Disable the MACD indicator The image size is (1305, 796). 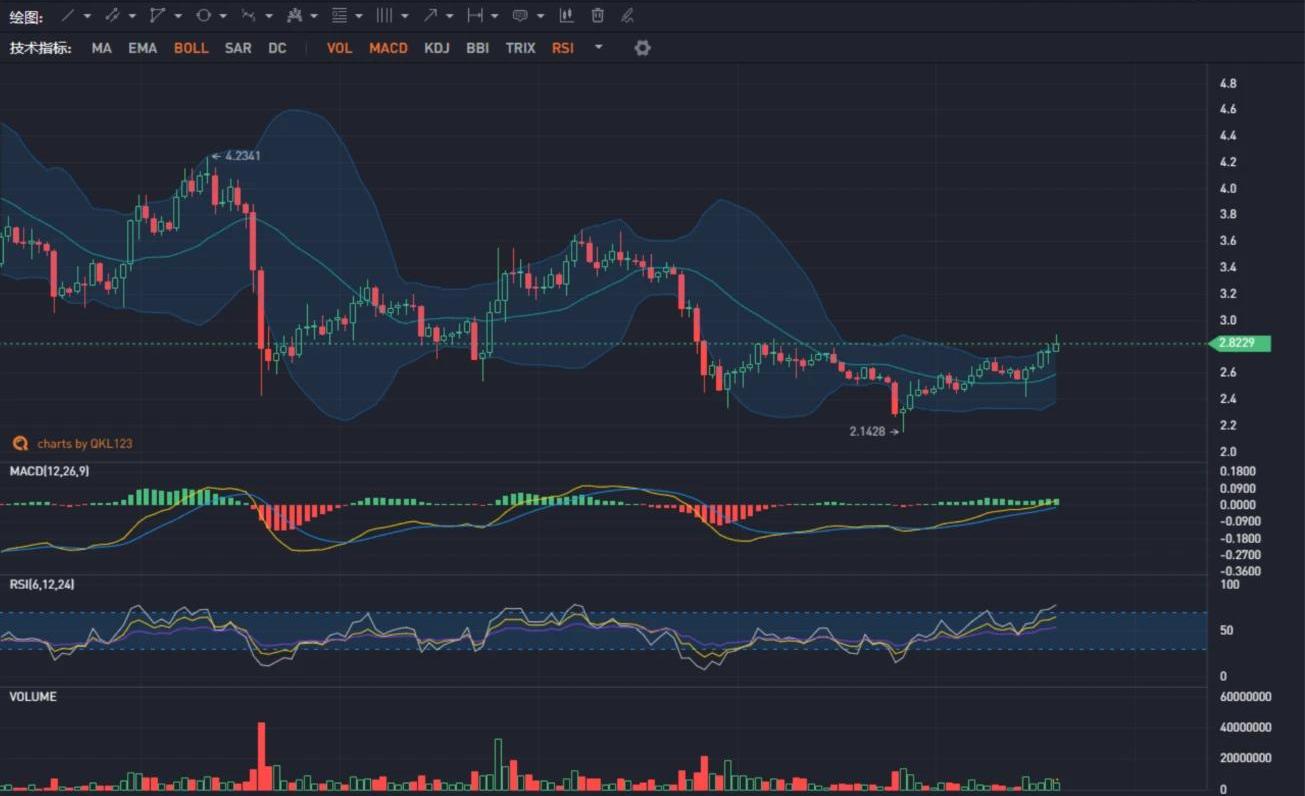coord(388,48)
